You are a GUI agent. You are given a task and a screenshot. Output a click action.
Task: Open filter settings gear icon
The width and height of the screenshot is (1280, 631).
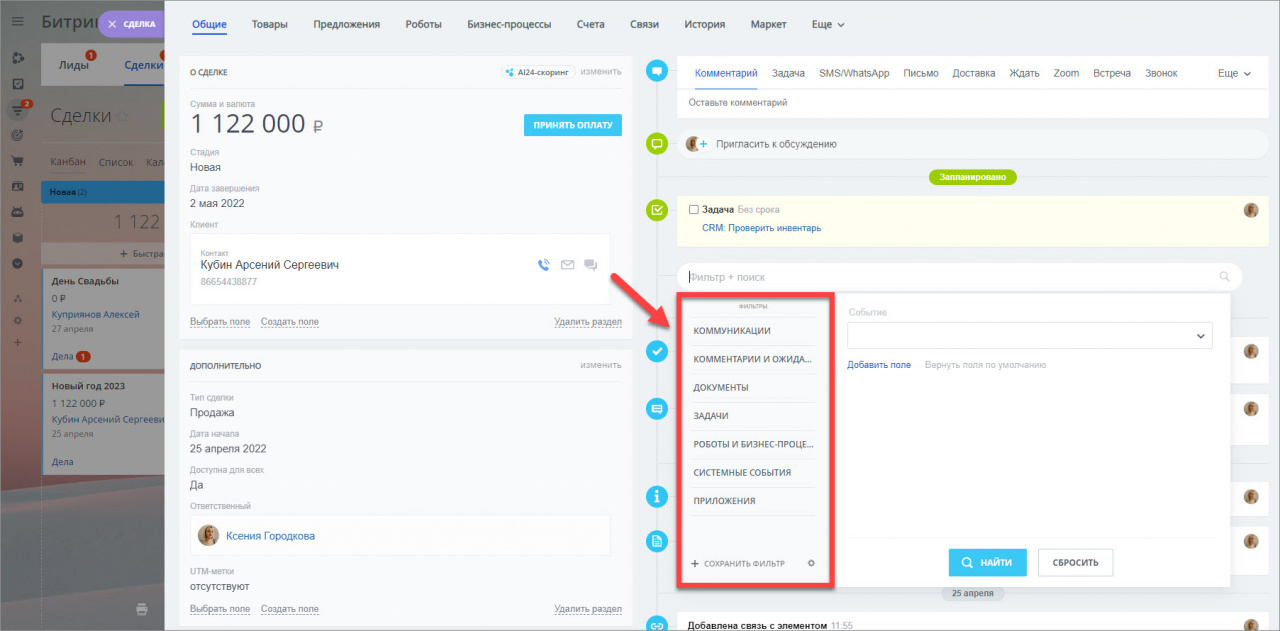pos(811,563)
